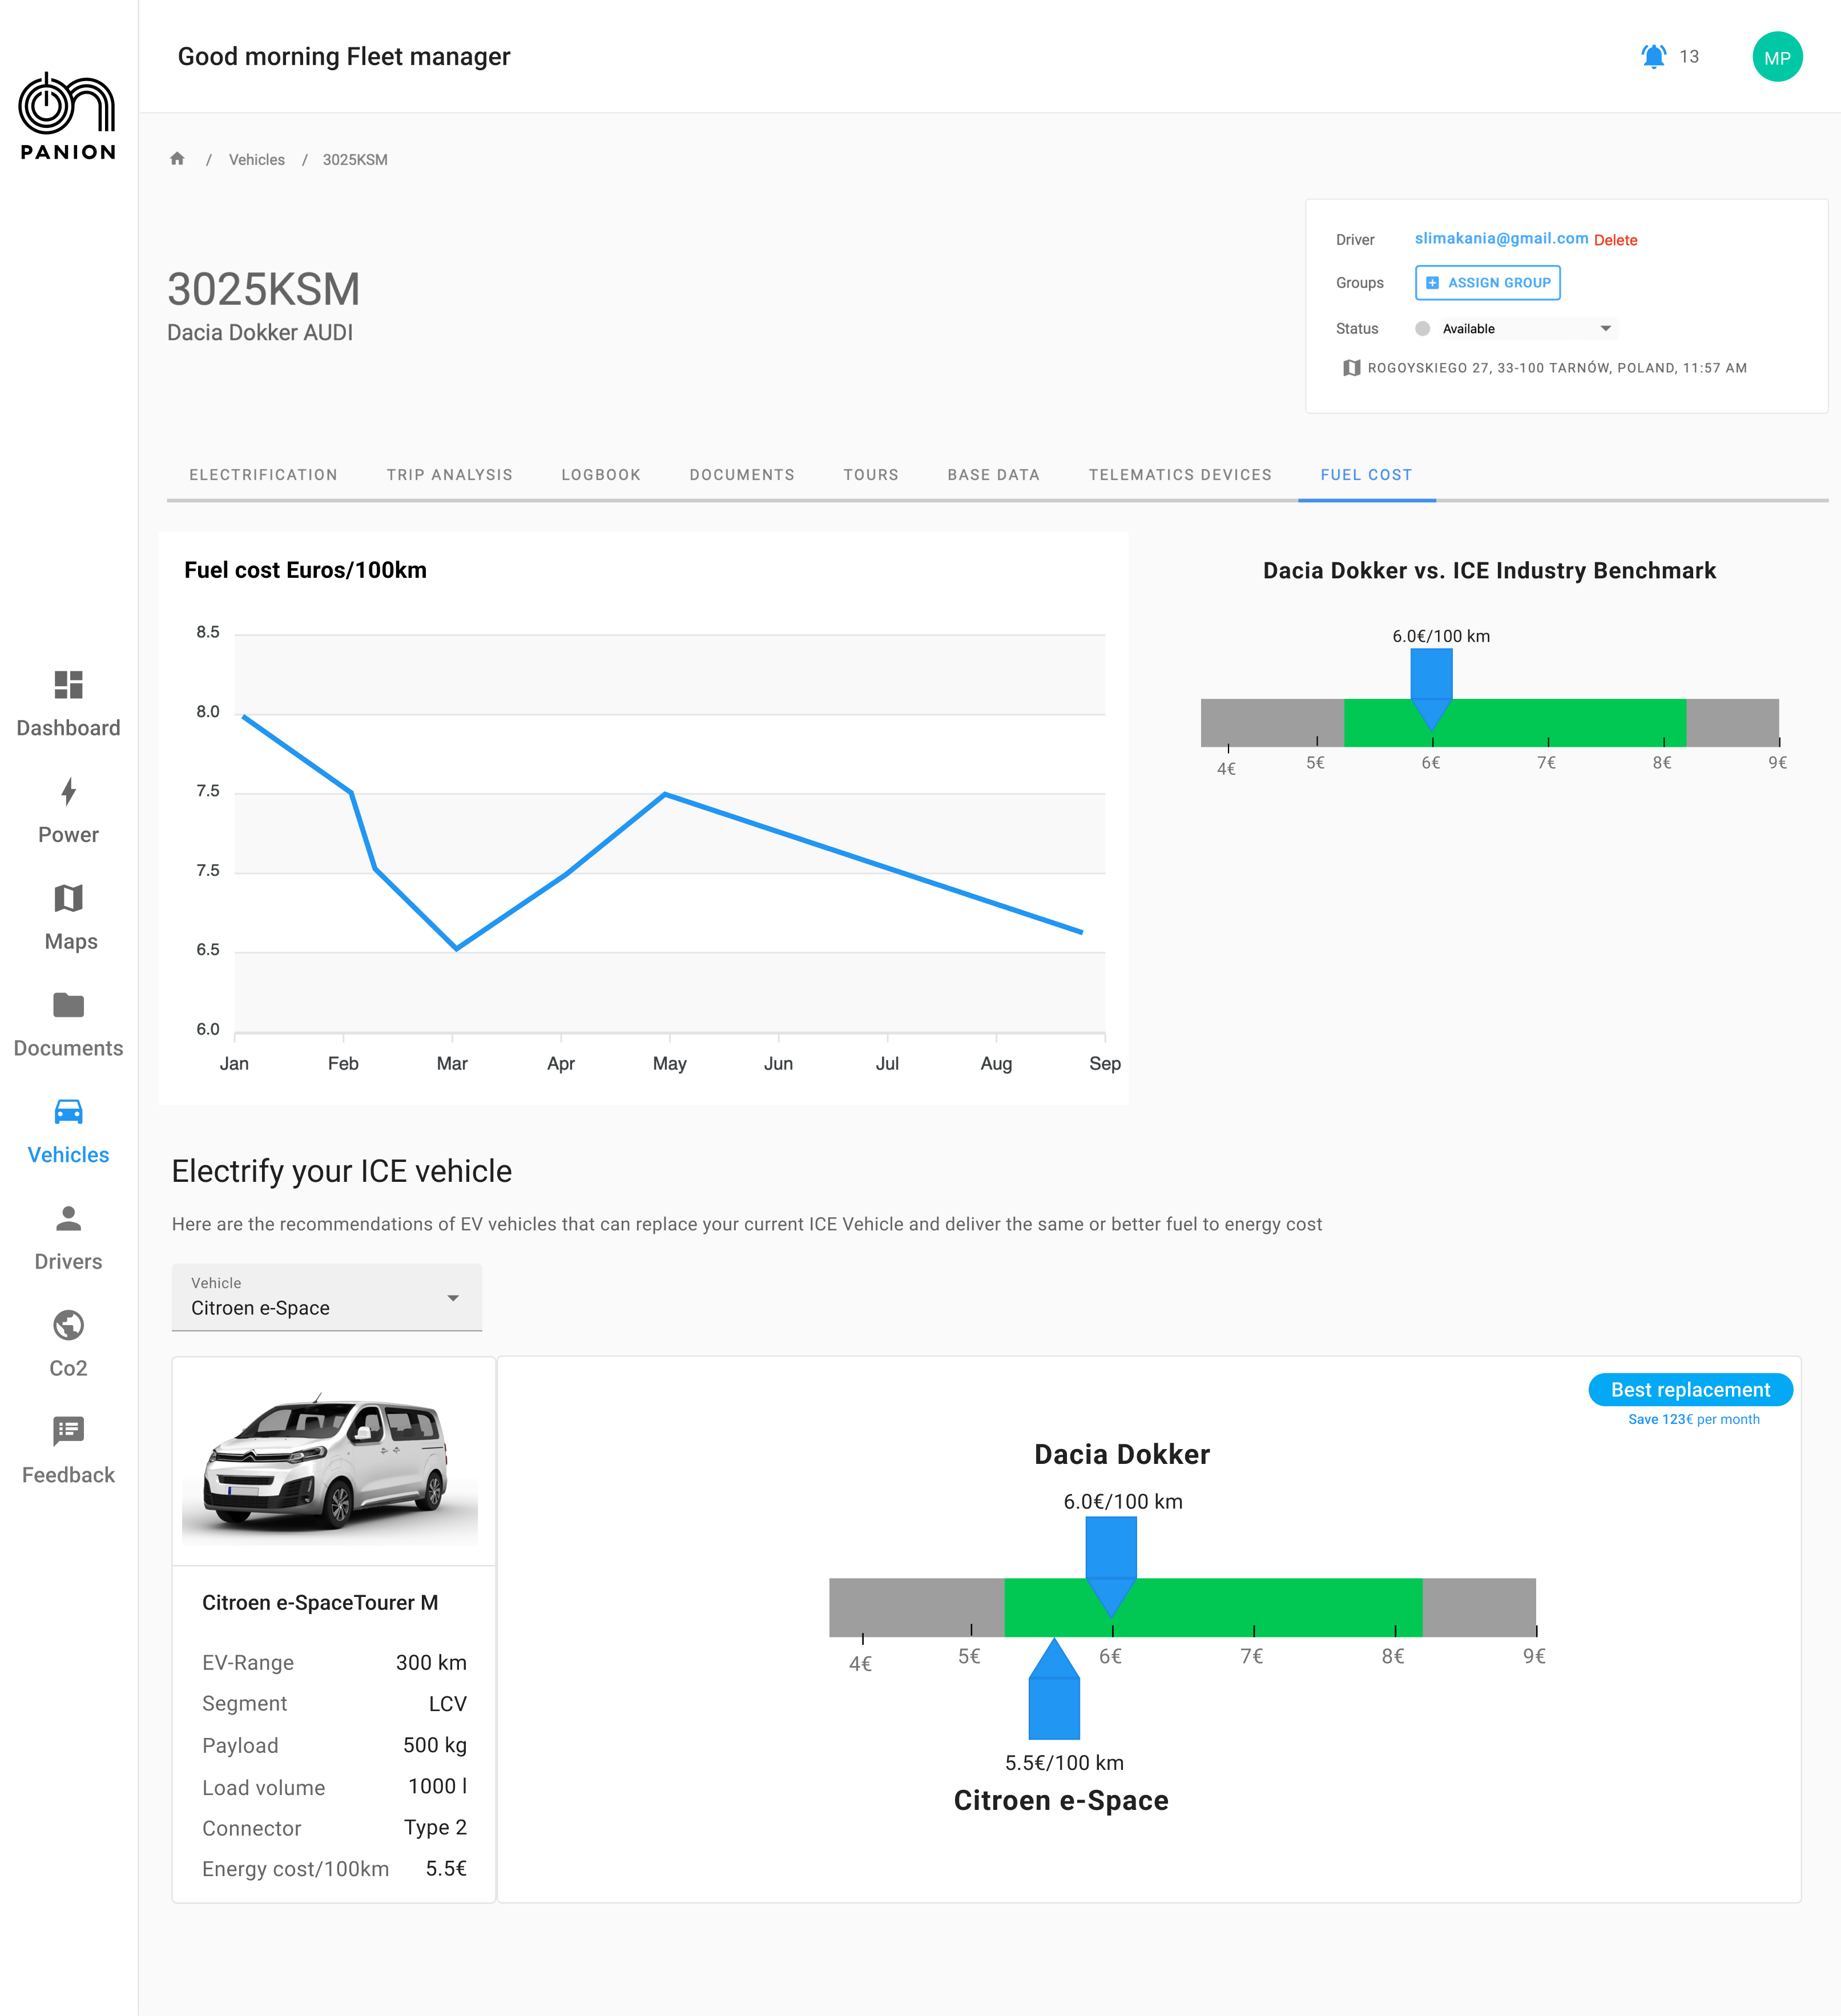Image resolution: width=1841 pixels, height=2016 pixels.
Task: Click the Citroen e-Space 5.5€ marker
Action: pos(1054,1689)
